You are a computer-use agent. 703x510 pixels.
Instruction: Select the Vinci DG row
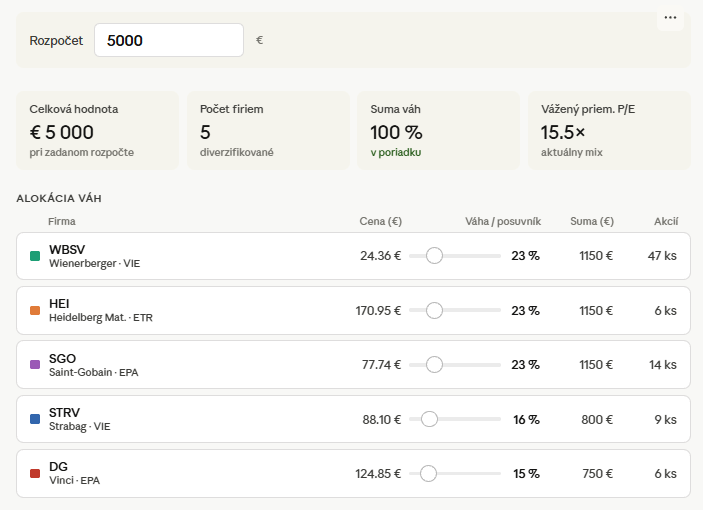pos(353,473)
